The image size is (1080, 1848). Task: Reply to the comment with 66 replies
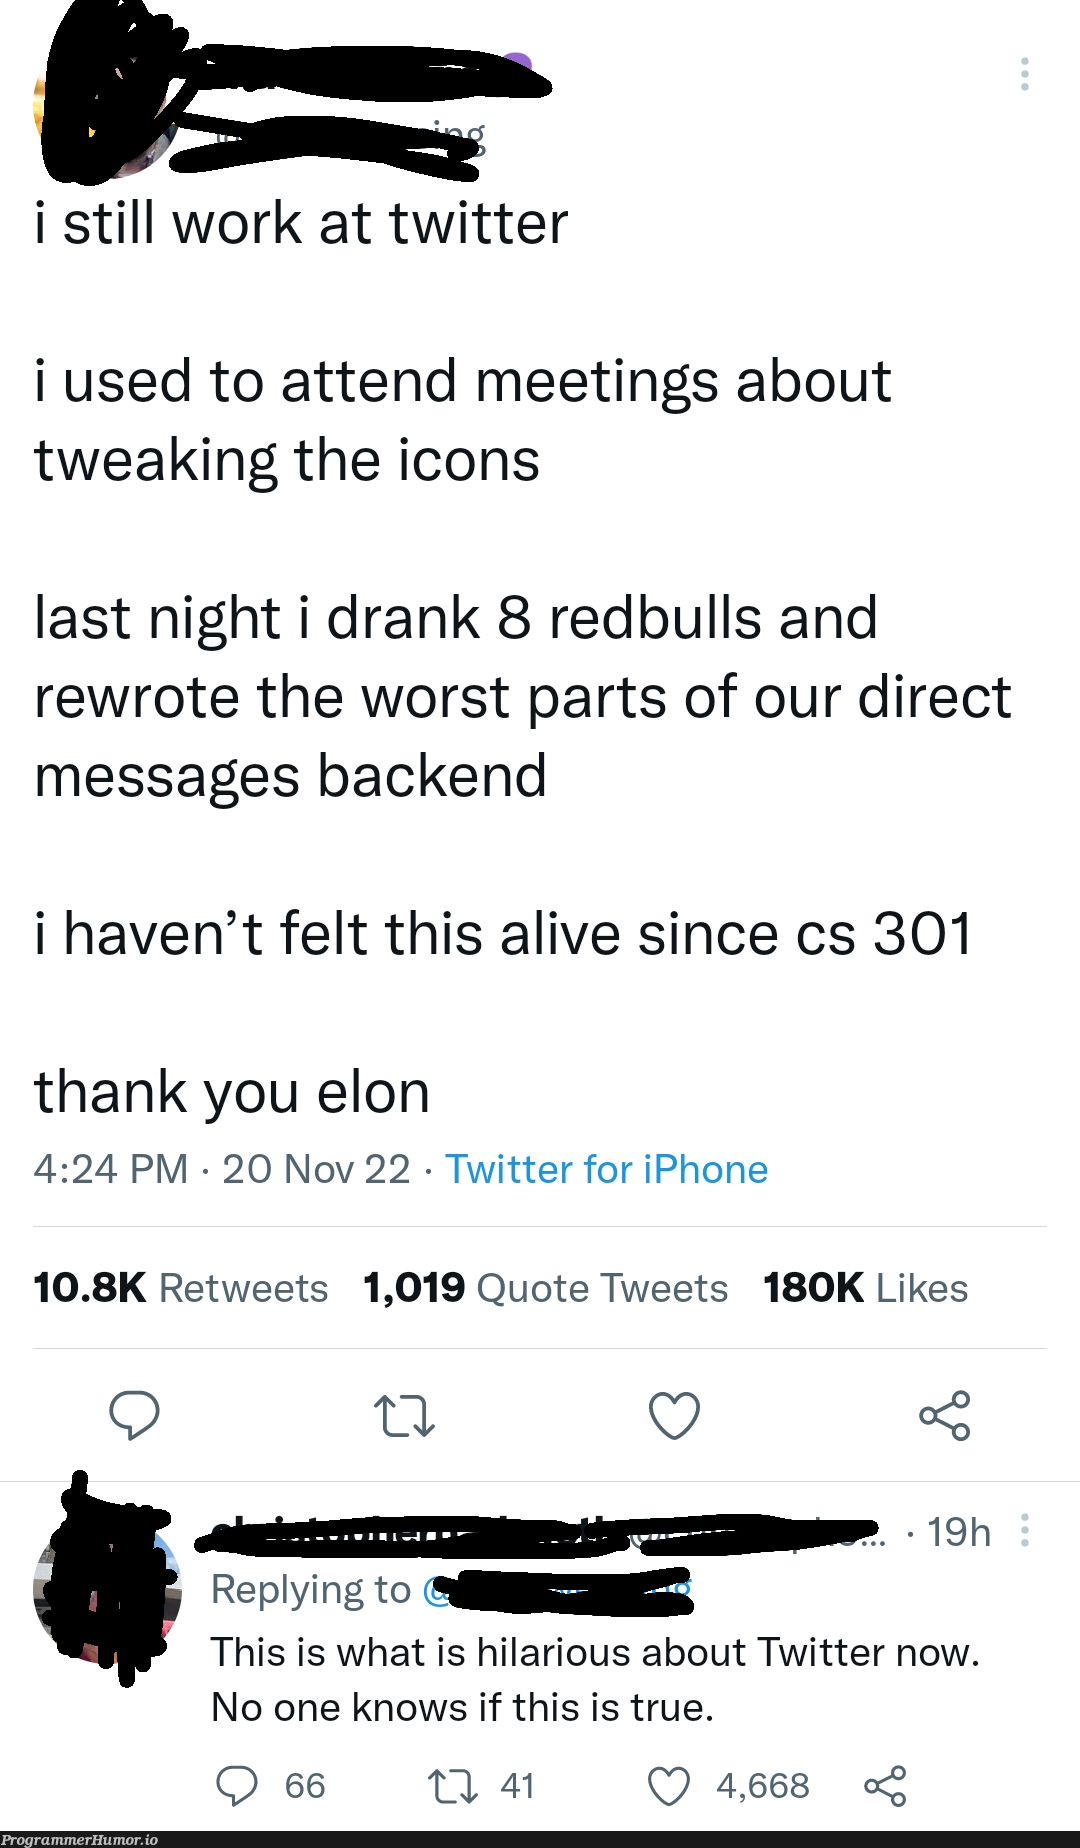coord(238,1786)
